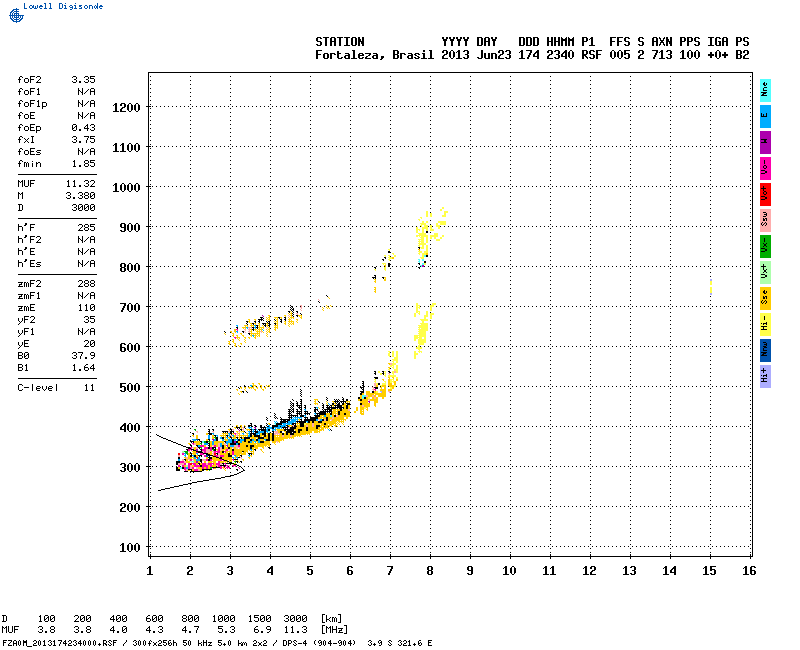The height and width of the screenshot is (650, 800).
Task: Click the M value 3.380
Action: click(x=81, y=196)
